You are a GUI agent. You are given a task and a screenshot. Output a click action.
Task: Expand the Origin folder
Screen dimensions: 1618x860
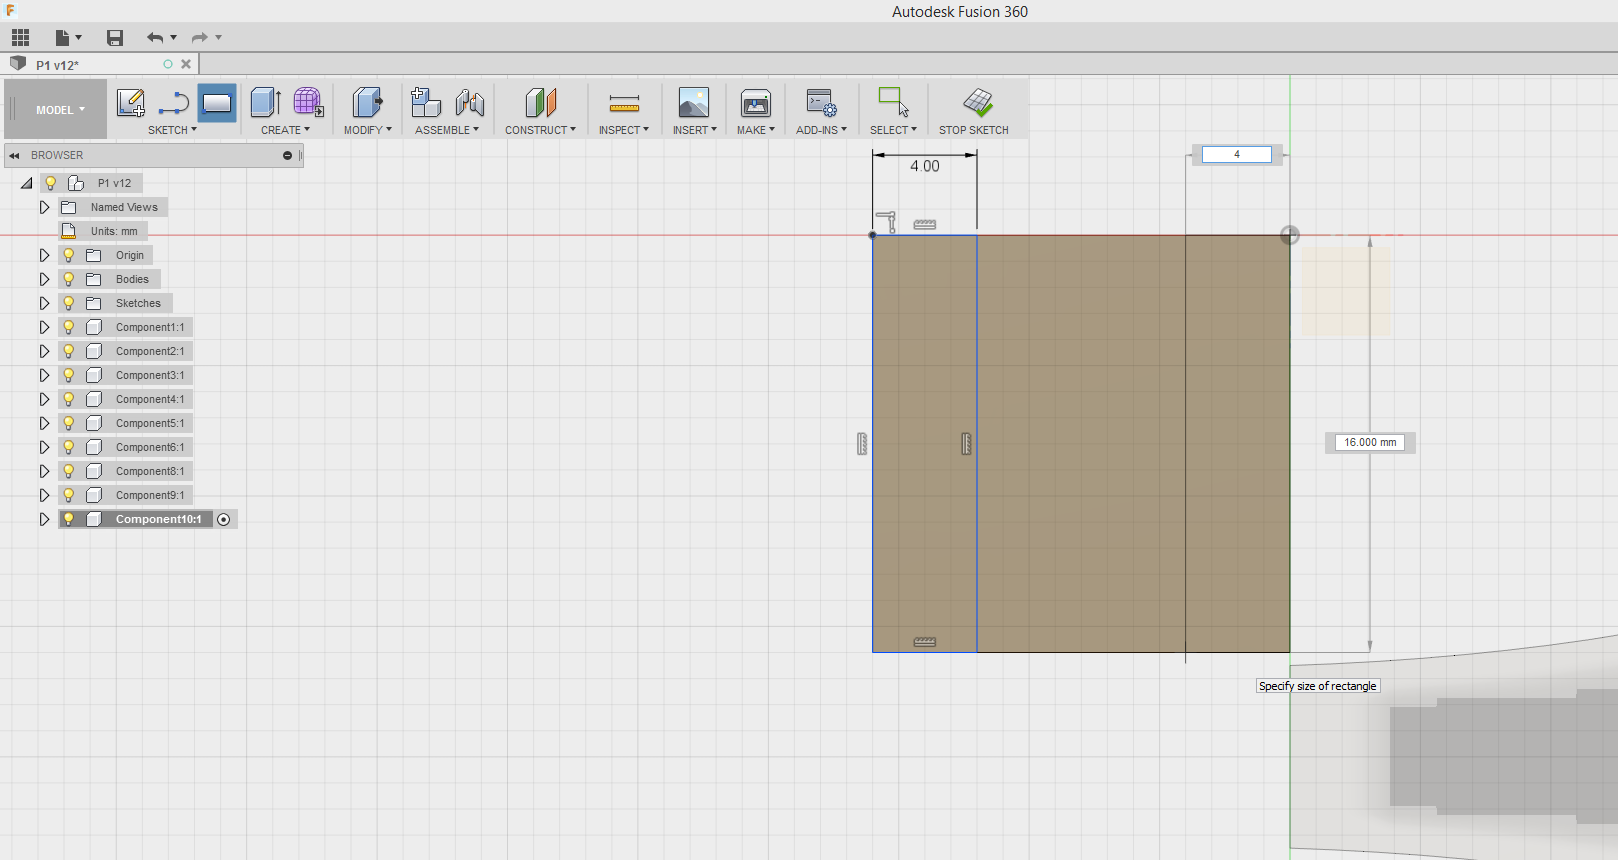[x=44, y=255]
